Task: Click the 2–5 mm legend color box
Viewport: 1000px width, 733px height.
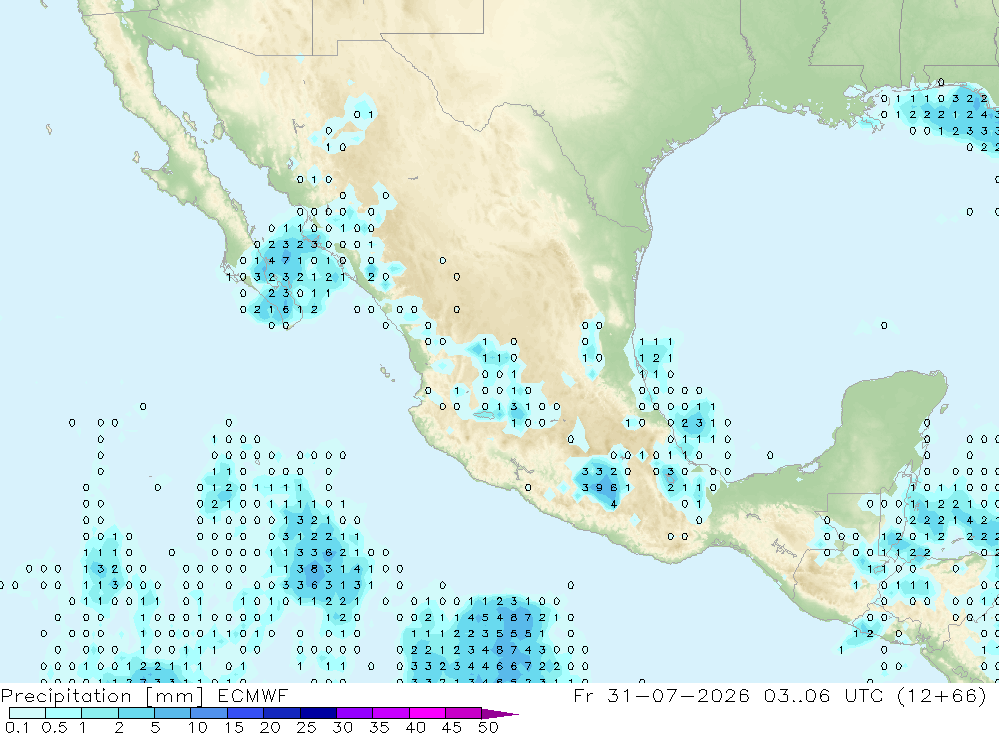Action: point(136,713)
